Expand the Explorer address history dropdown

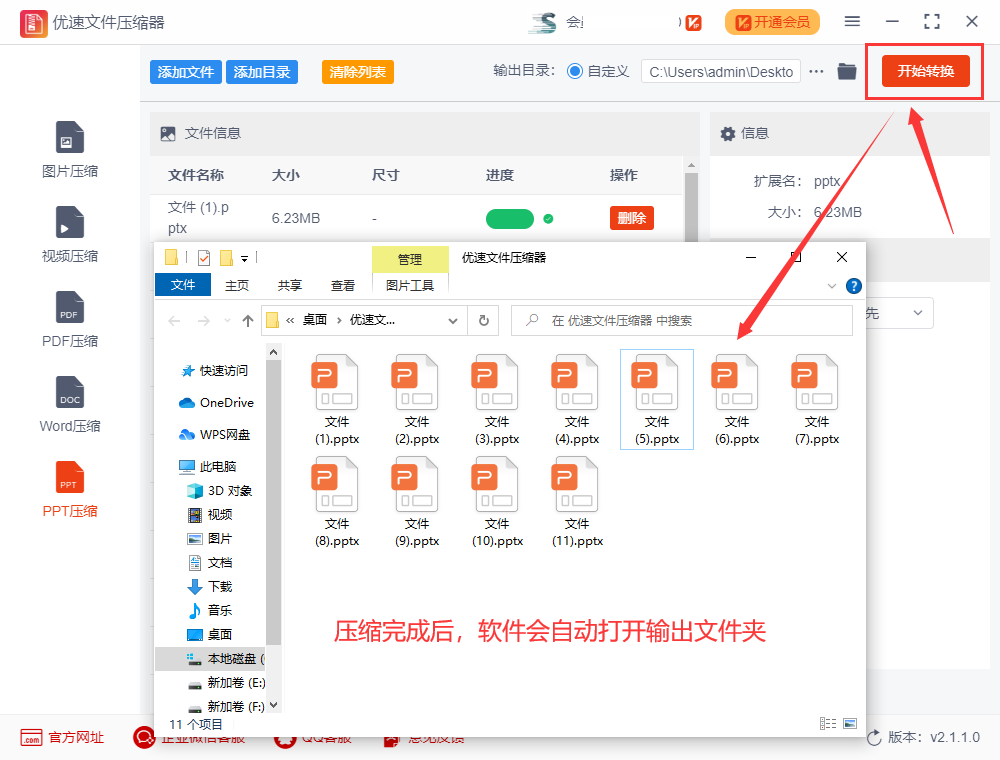(453, 321)
